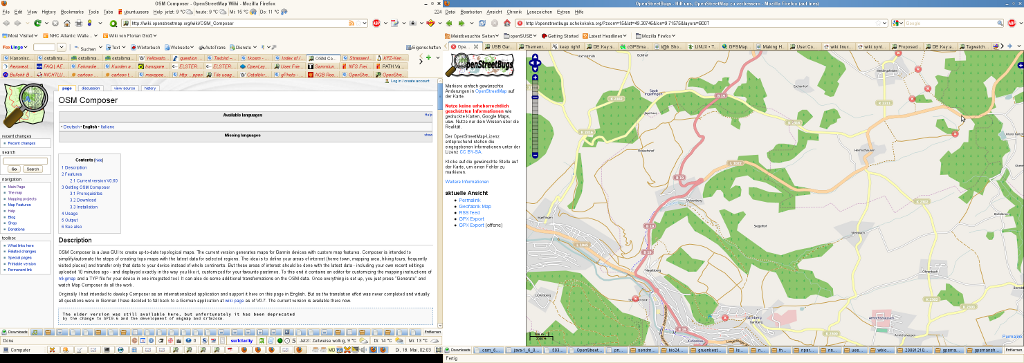Switch to the wiki discussion tab
Viewport: 1024px width, 363px height.
91,87
